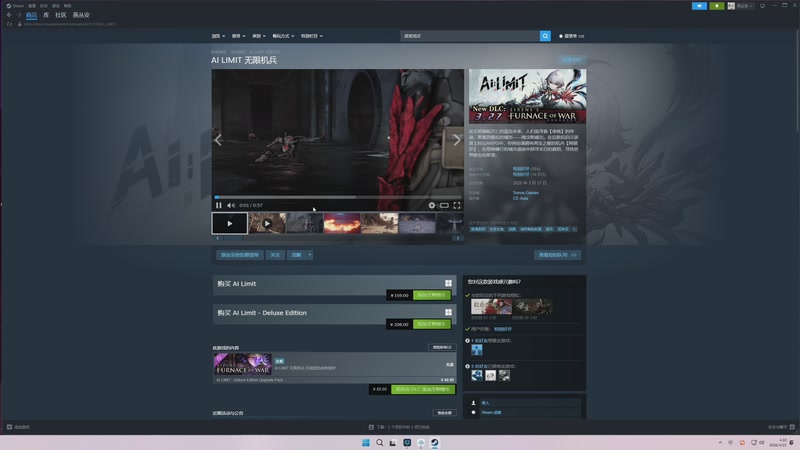Add AI Limit ¥159.00 to cart
The image size is (800, 450).
(432, 295)
